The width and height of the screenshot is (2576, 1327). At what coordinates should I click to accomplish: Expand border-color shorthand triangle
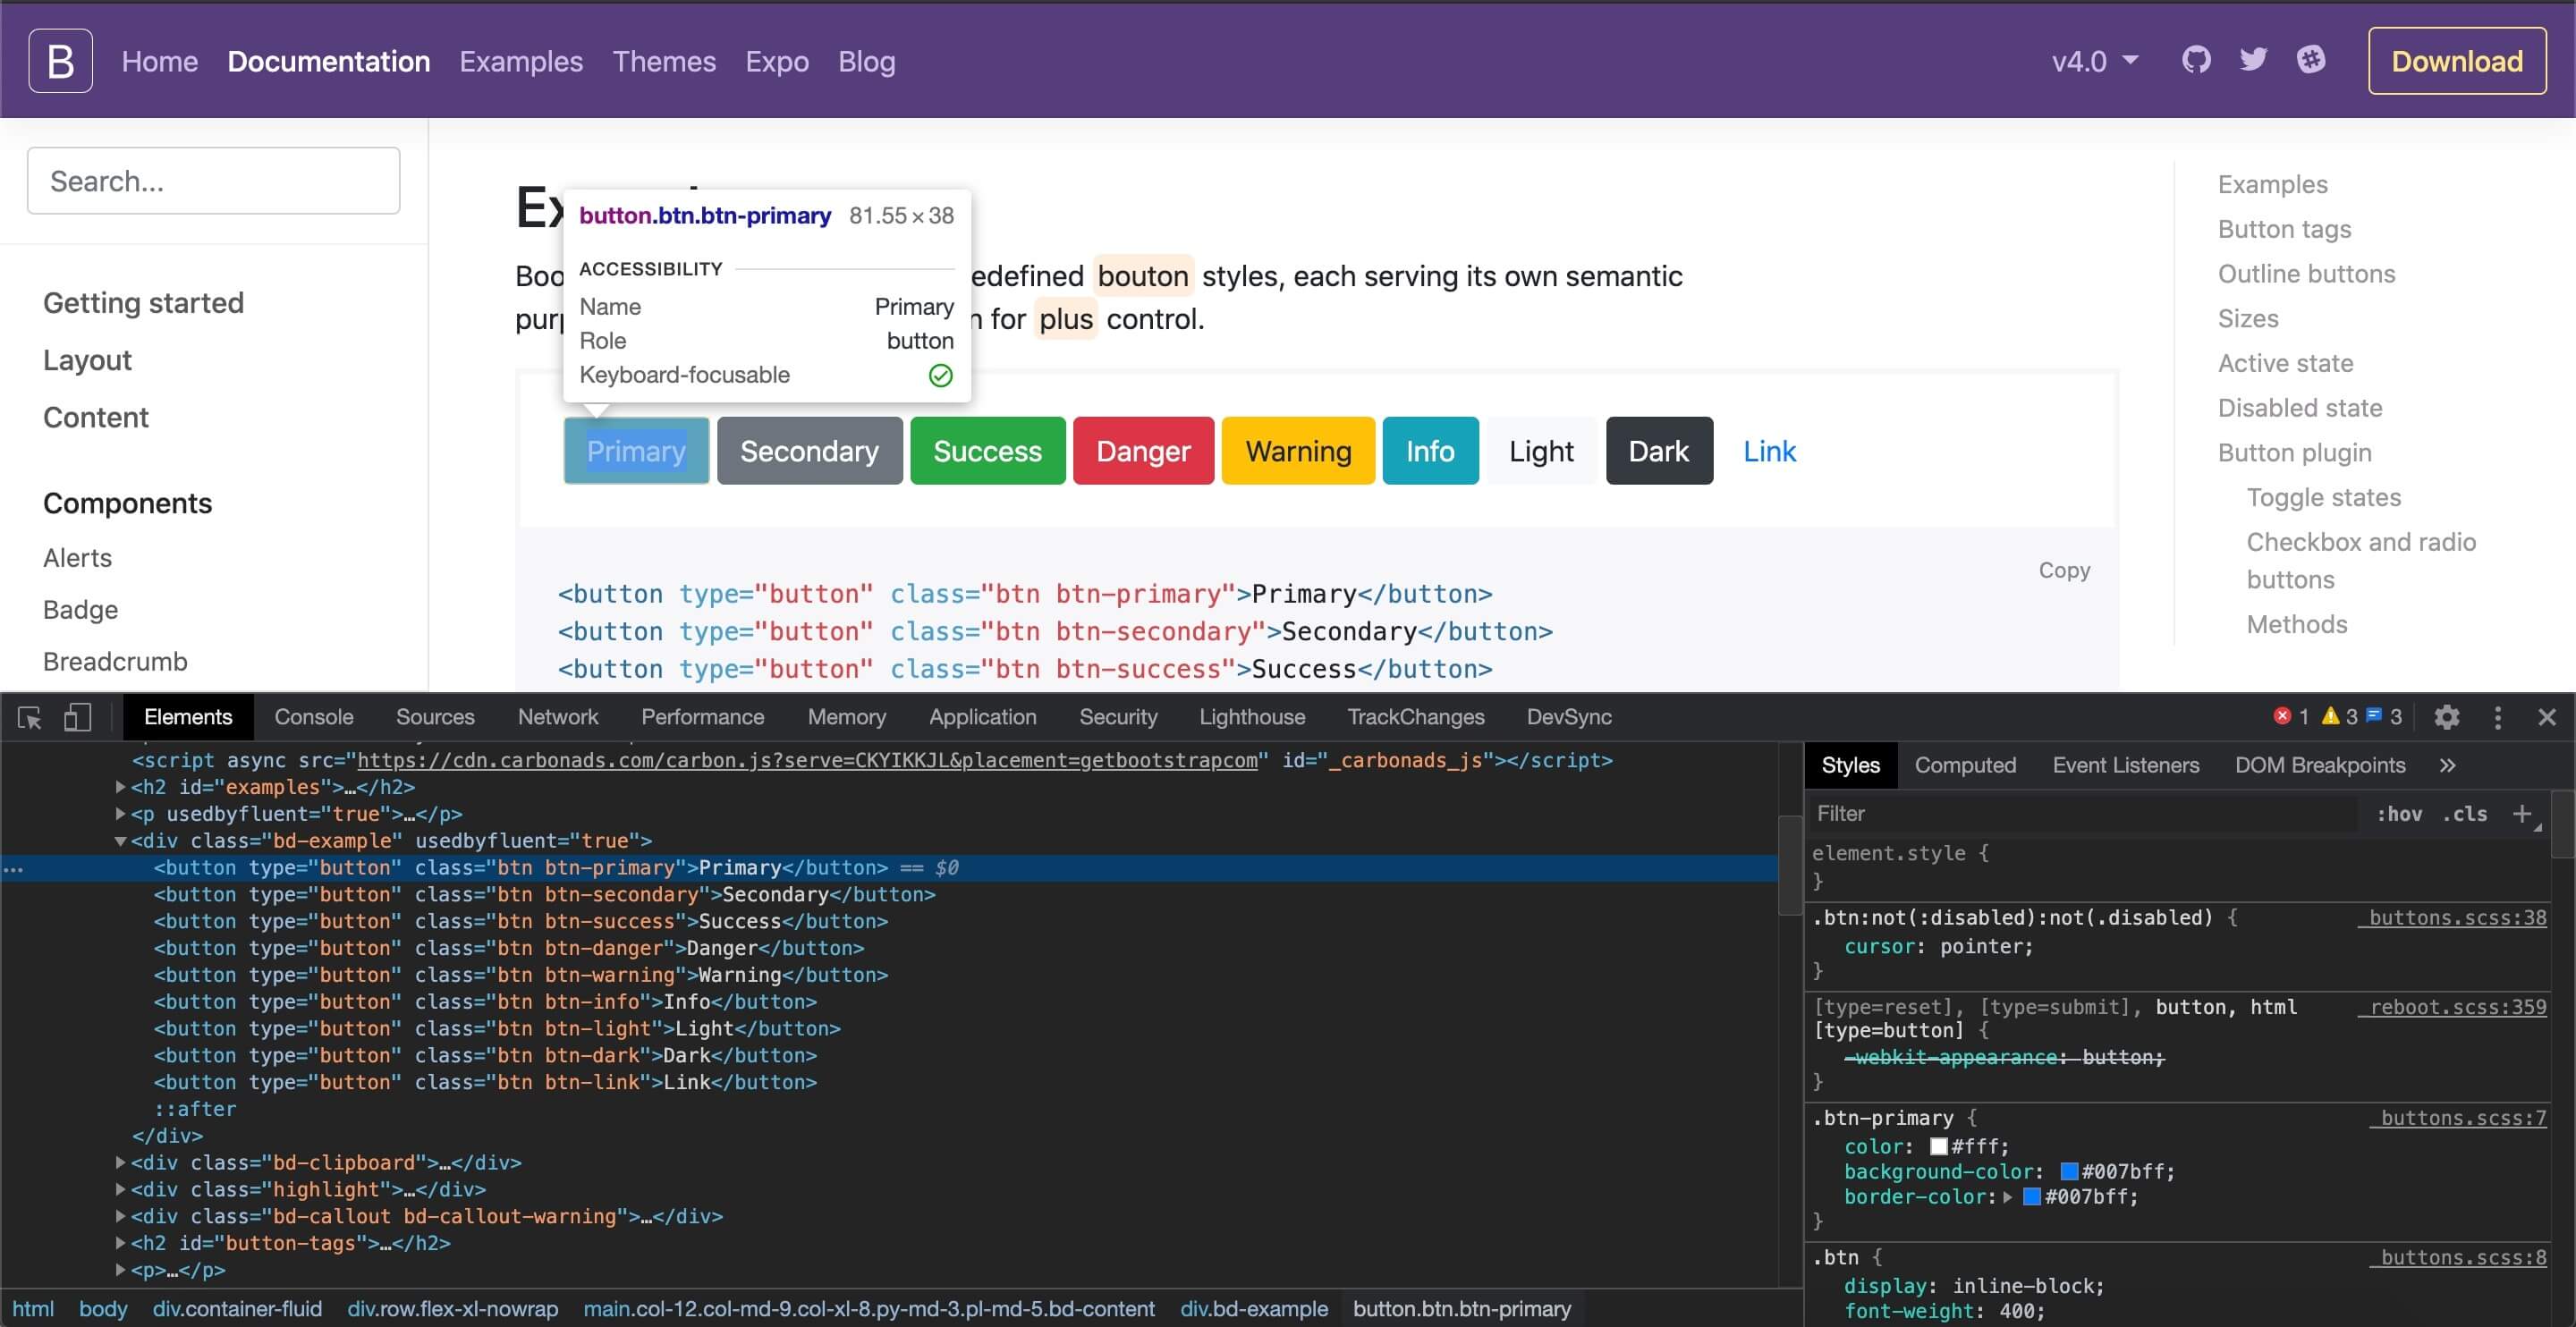tap(2006, 1197)
